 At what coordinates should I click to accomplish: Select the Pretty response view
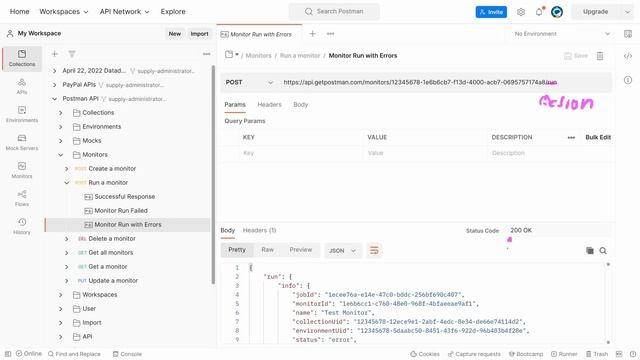click(237, 250)
